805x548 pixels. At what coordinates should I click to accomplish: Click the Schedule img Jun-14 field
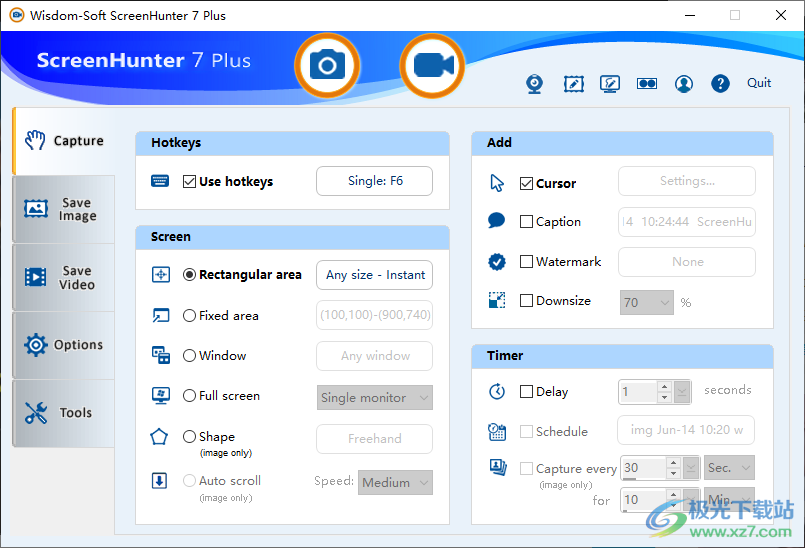click(686, 430)
